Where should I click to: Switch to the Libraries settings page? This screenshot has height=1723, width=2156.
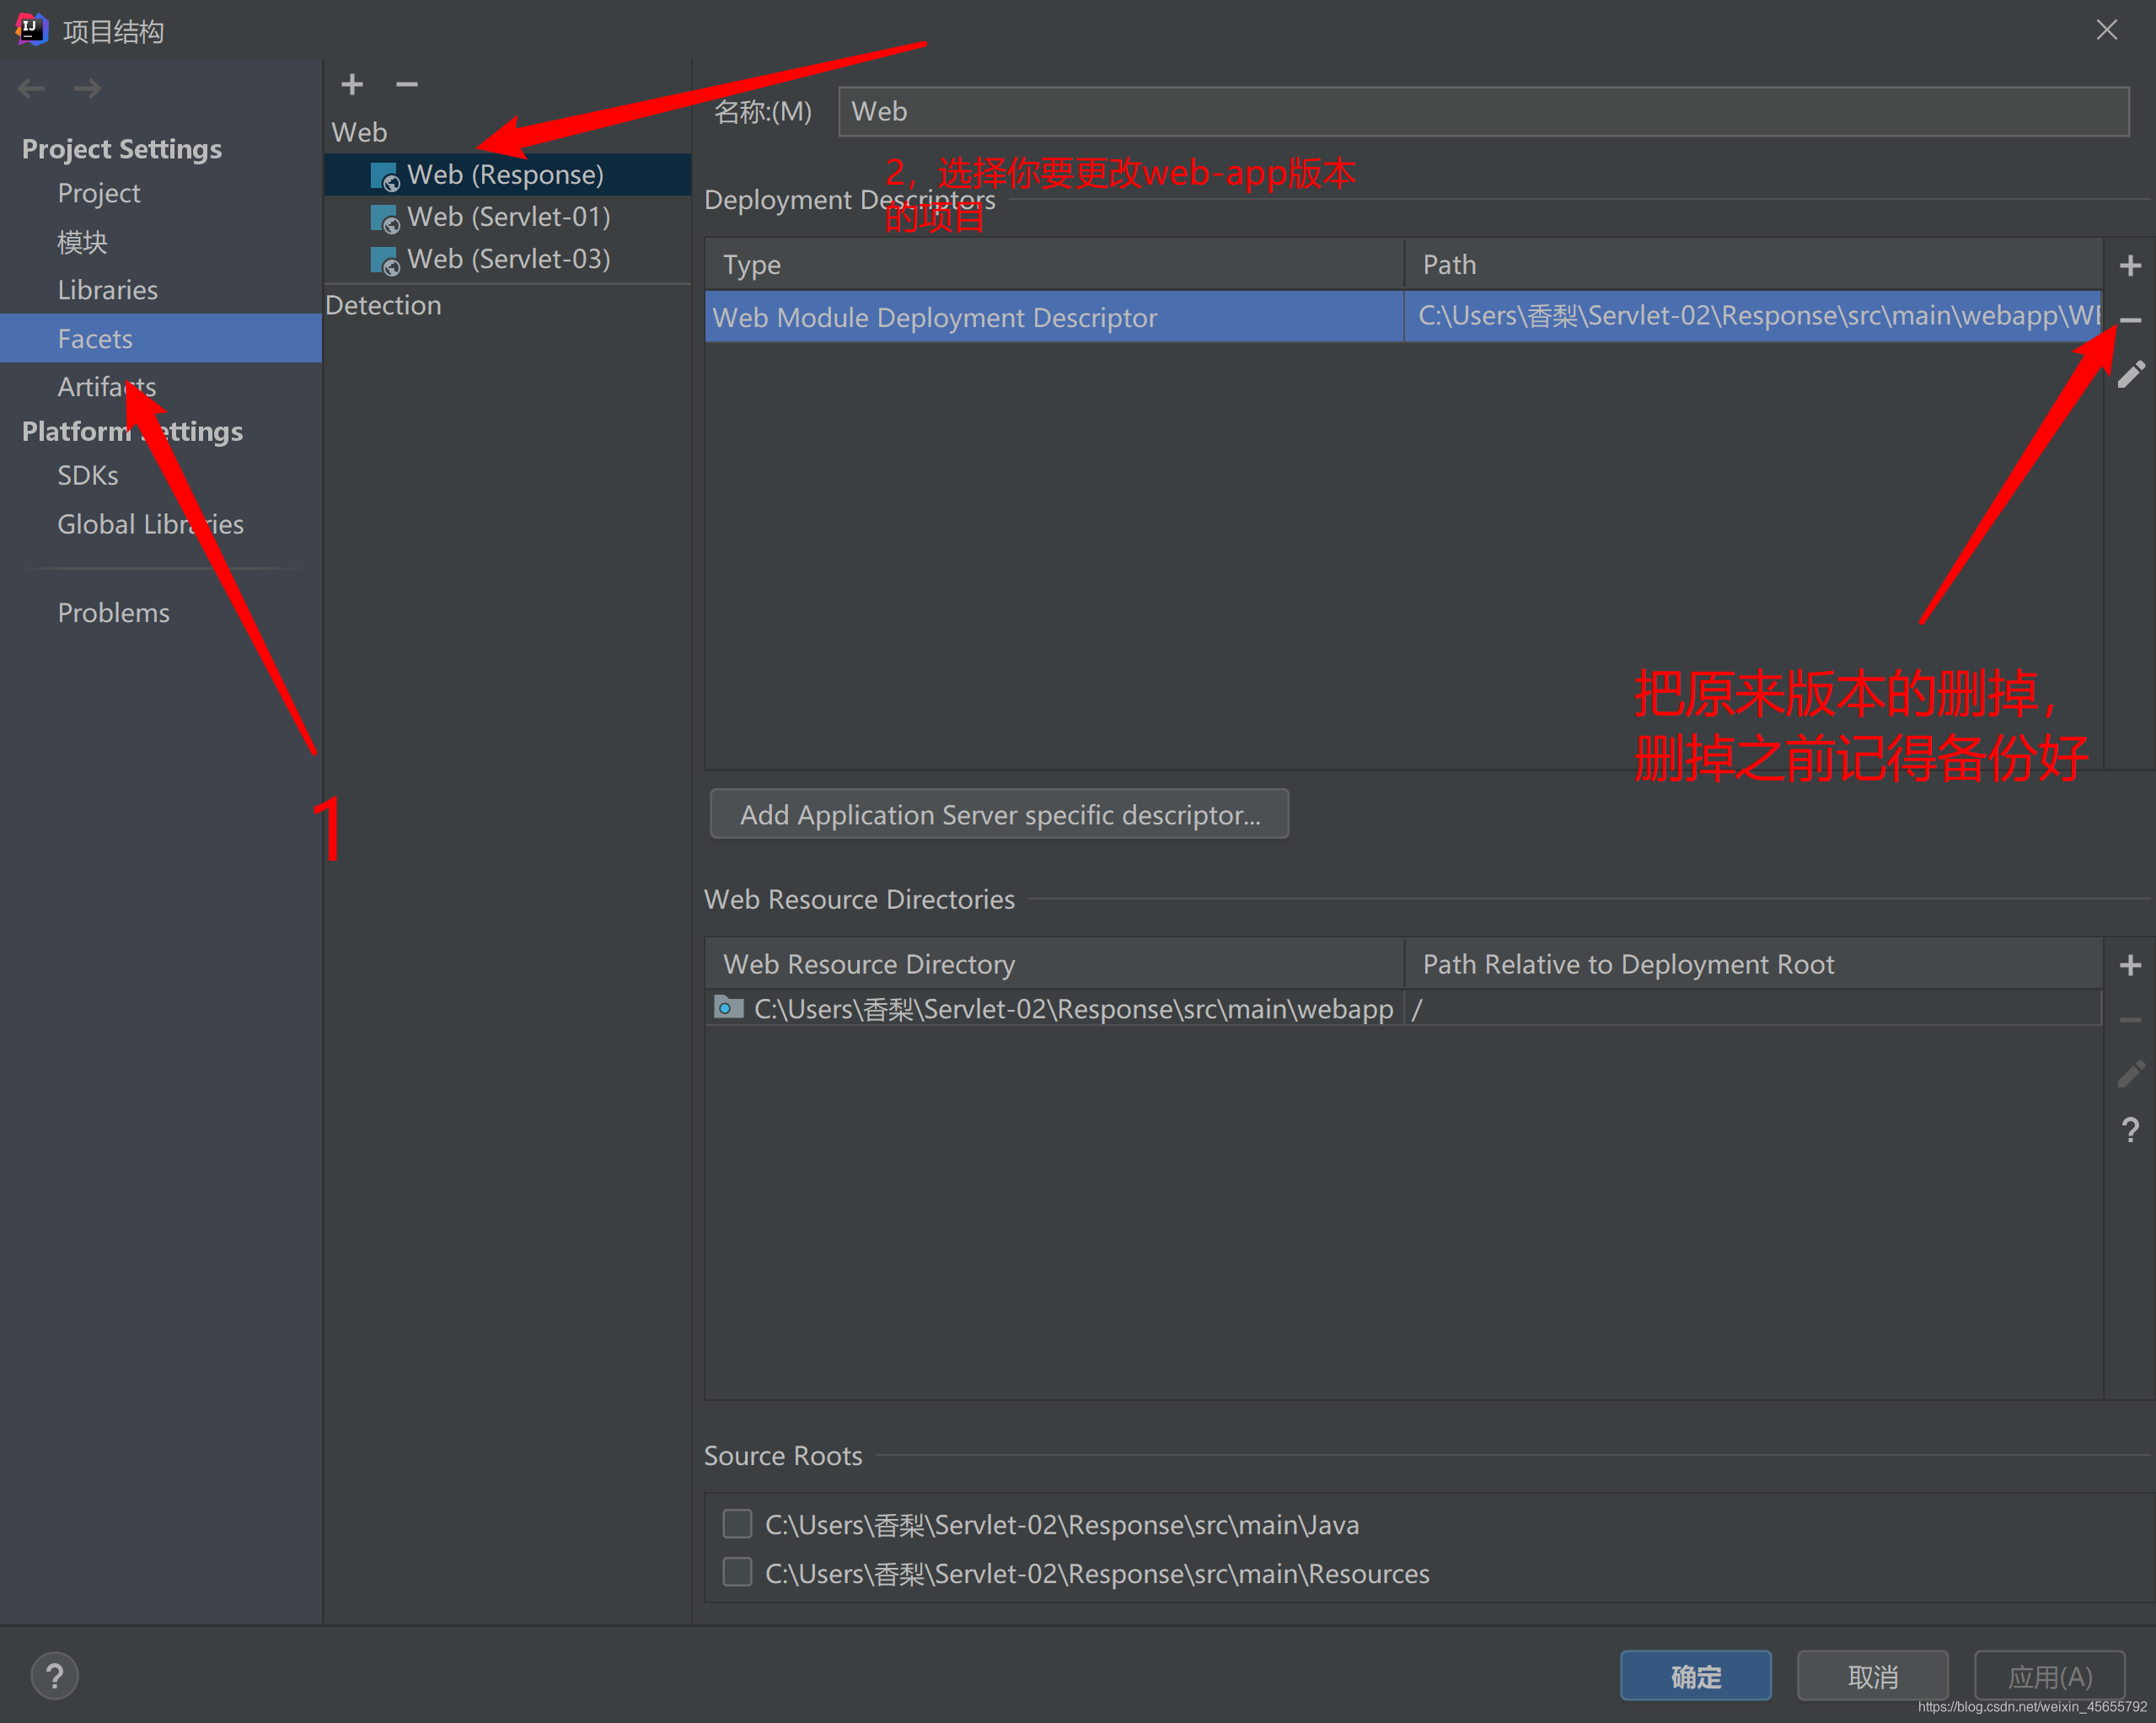(107, 289)
